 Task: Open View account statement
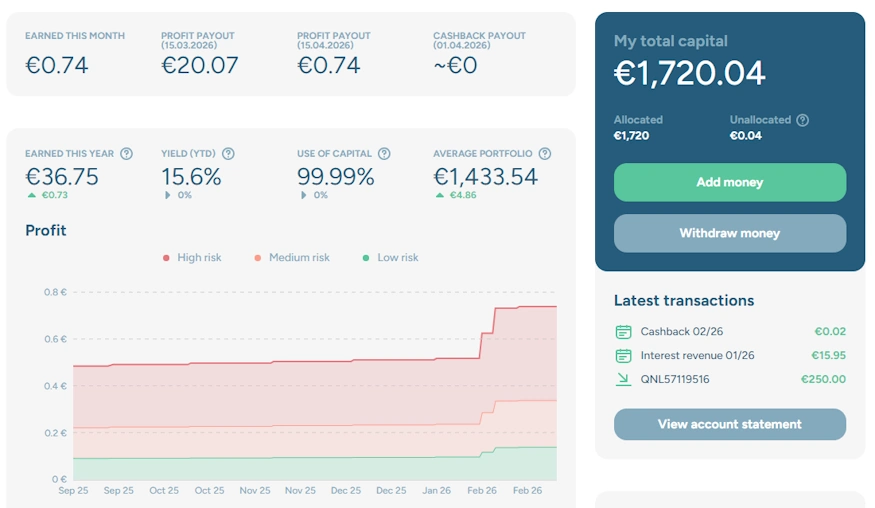point(729,424)
